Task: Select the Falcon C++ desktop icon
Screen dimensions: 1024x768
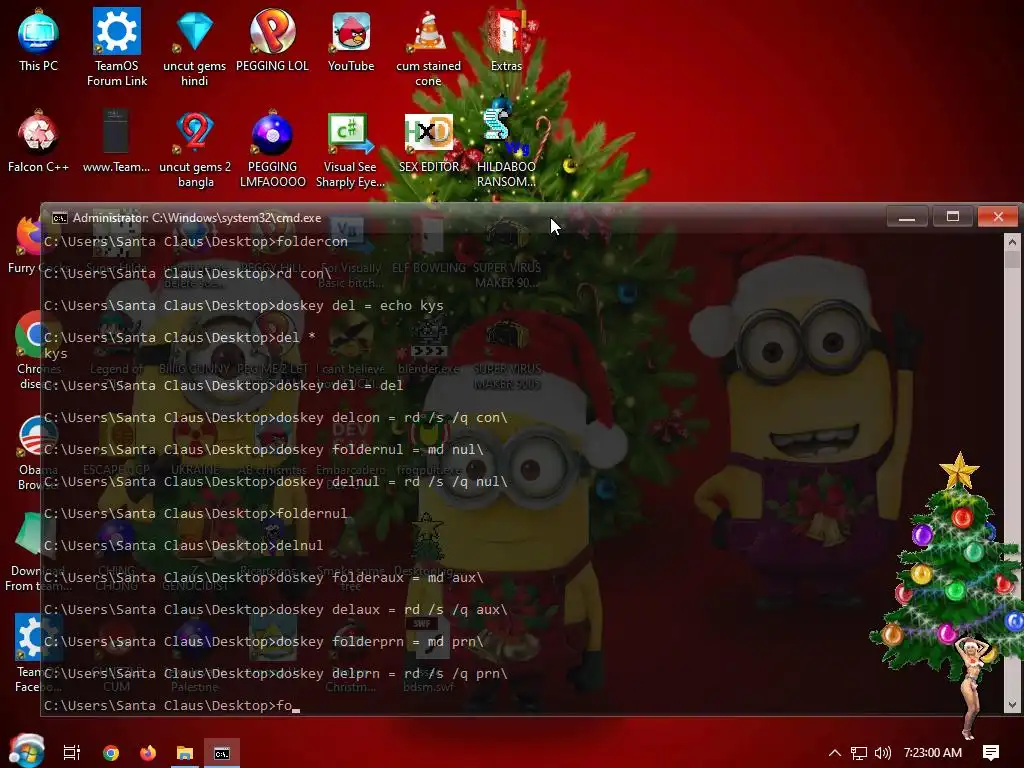Action: point(38,140)
